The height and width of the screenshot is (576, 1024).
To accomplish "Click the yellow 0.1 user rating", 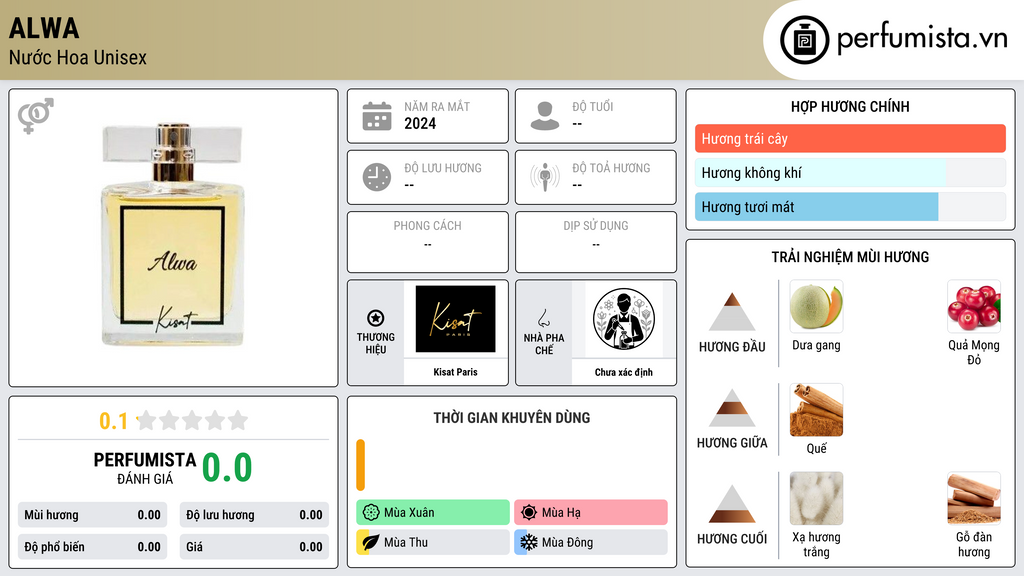I will (x=114, y=421).
